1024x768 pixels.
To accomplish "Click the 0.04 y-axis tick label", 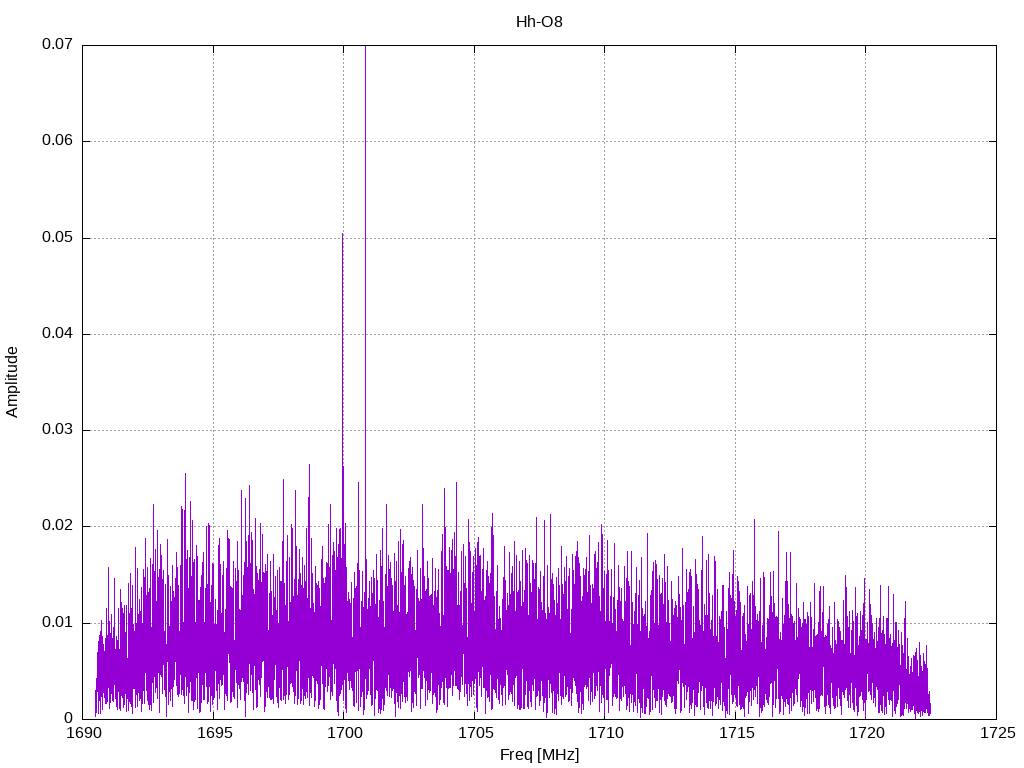I will pos(58,334).
